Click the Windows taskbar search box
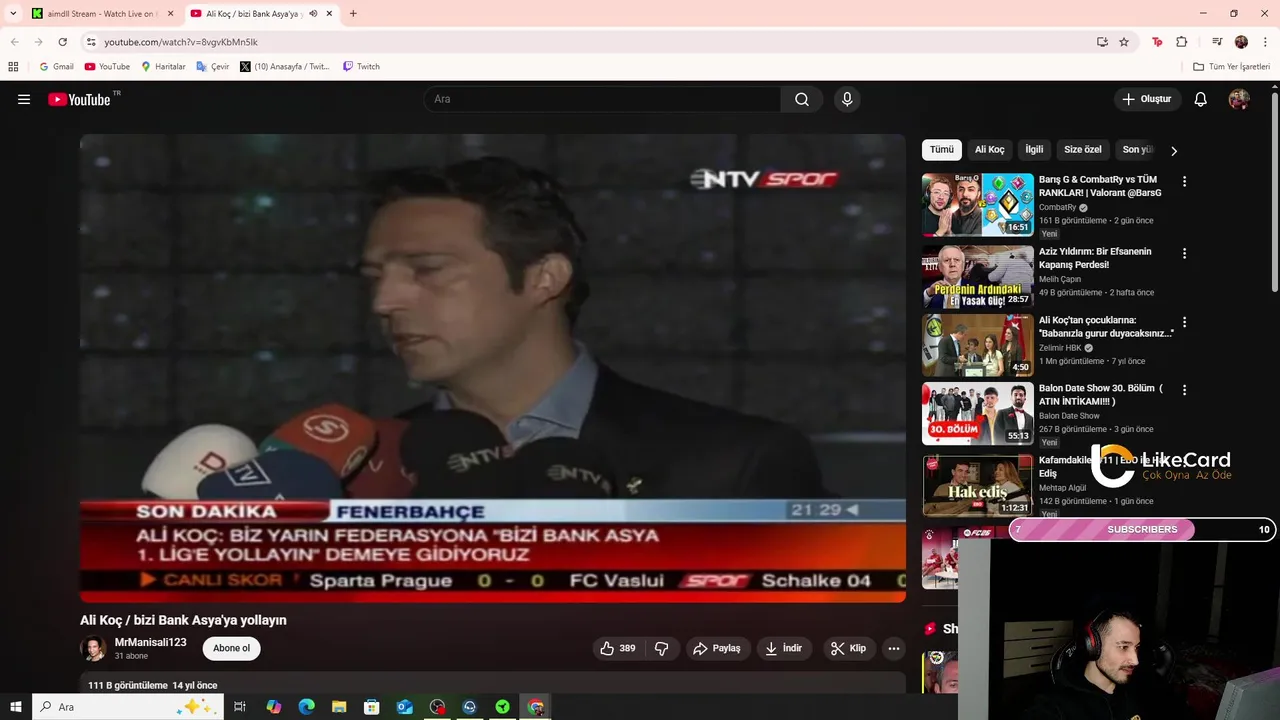Image resolution: width=1280 pixels, height=720 pixels. pos(128,707)
